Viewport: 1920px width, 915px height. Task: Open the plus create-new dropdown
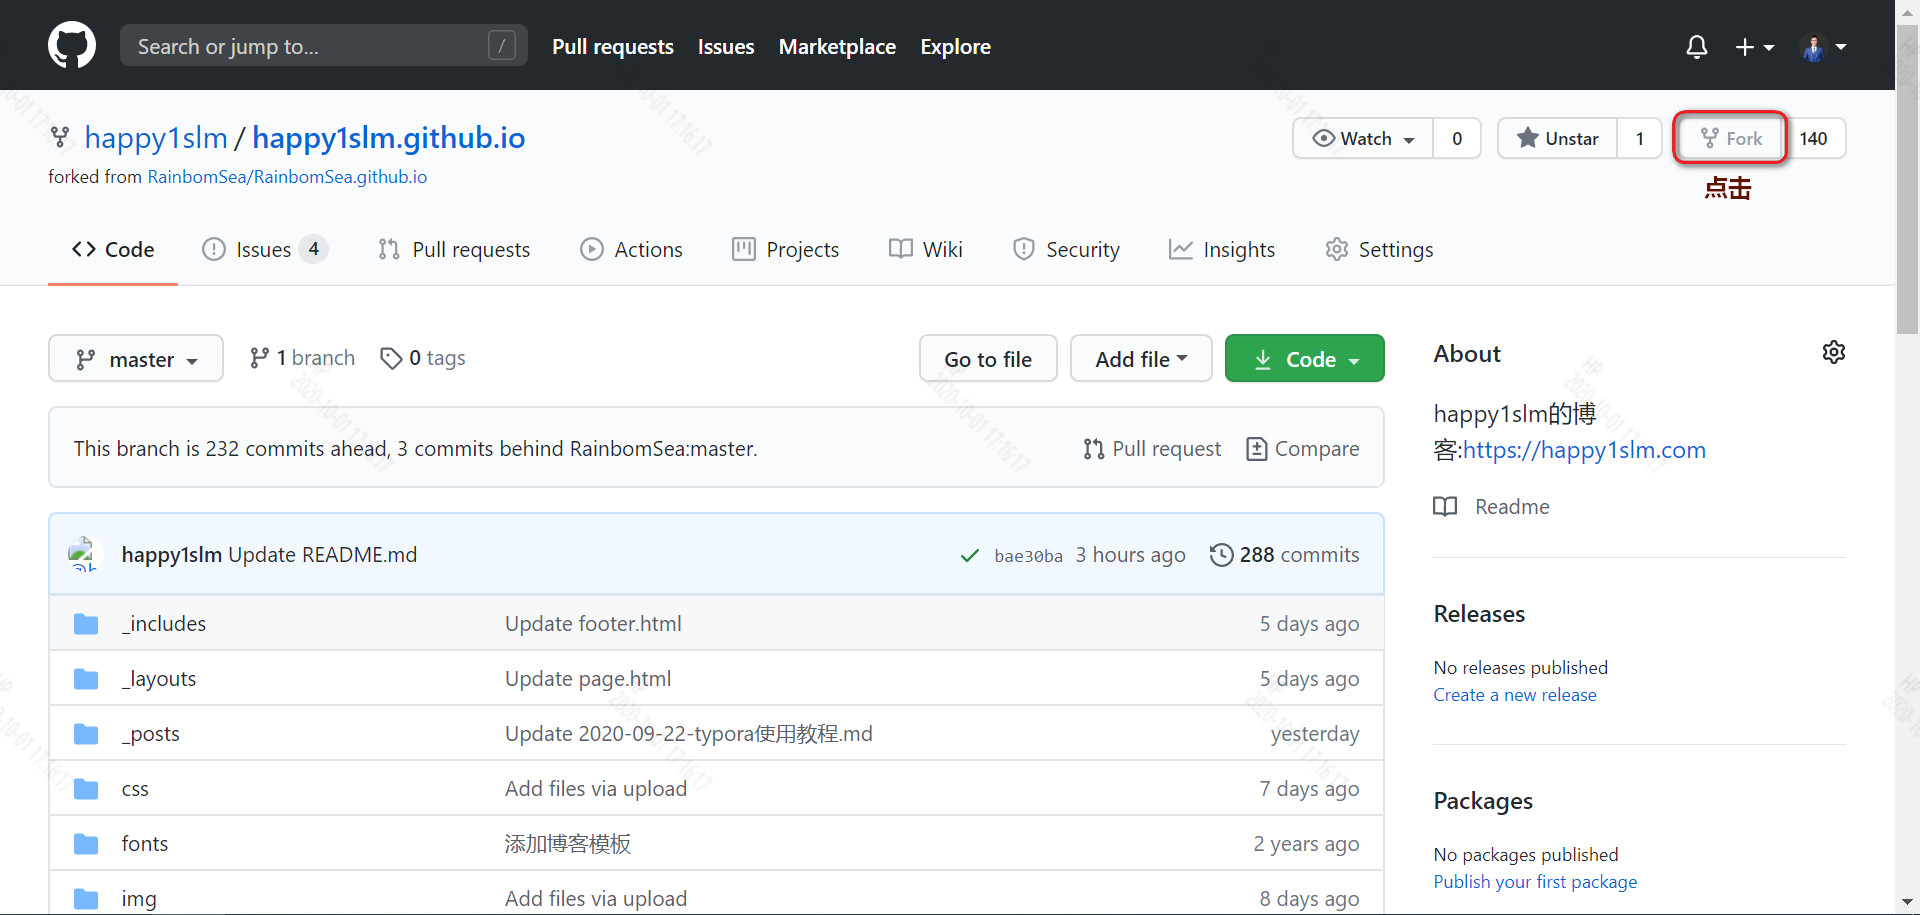(1755, 47)
